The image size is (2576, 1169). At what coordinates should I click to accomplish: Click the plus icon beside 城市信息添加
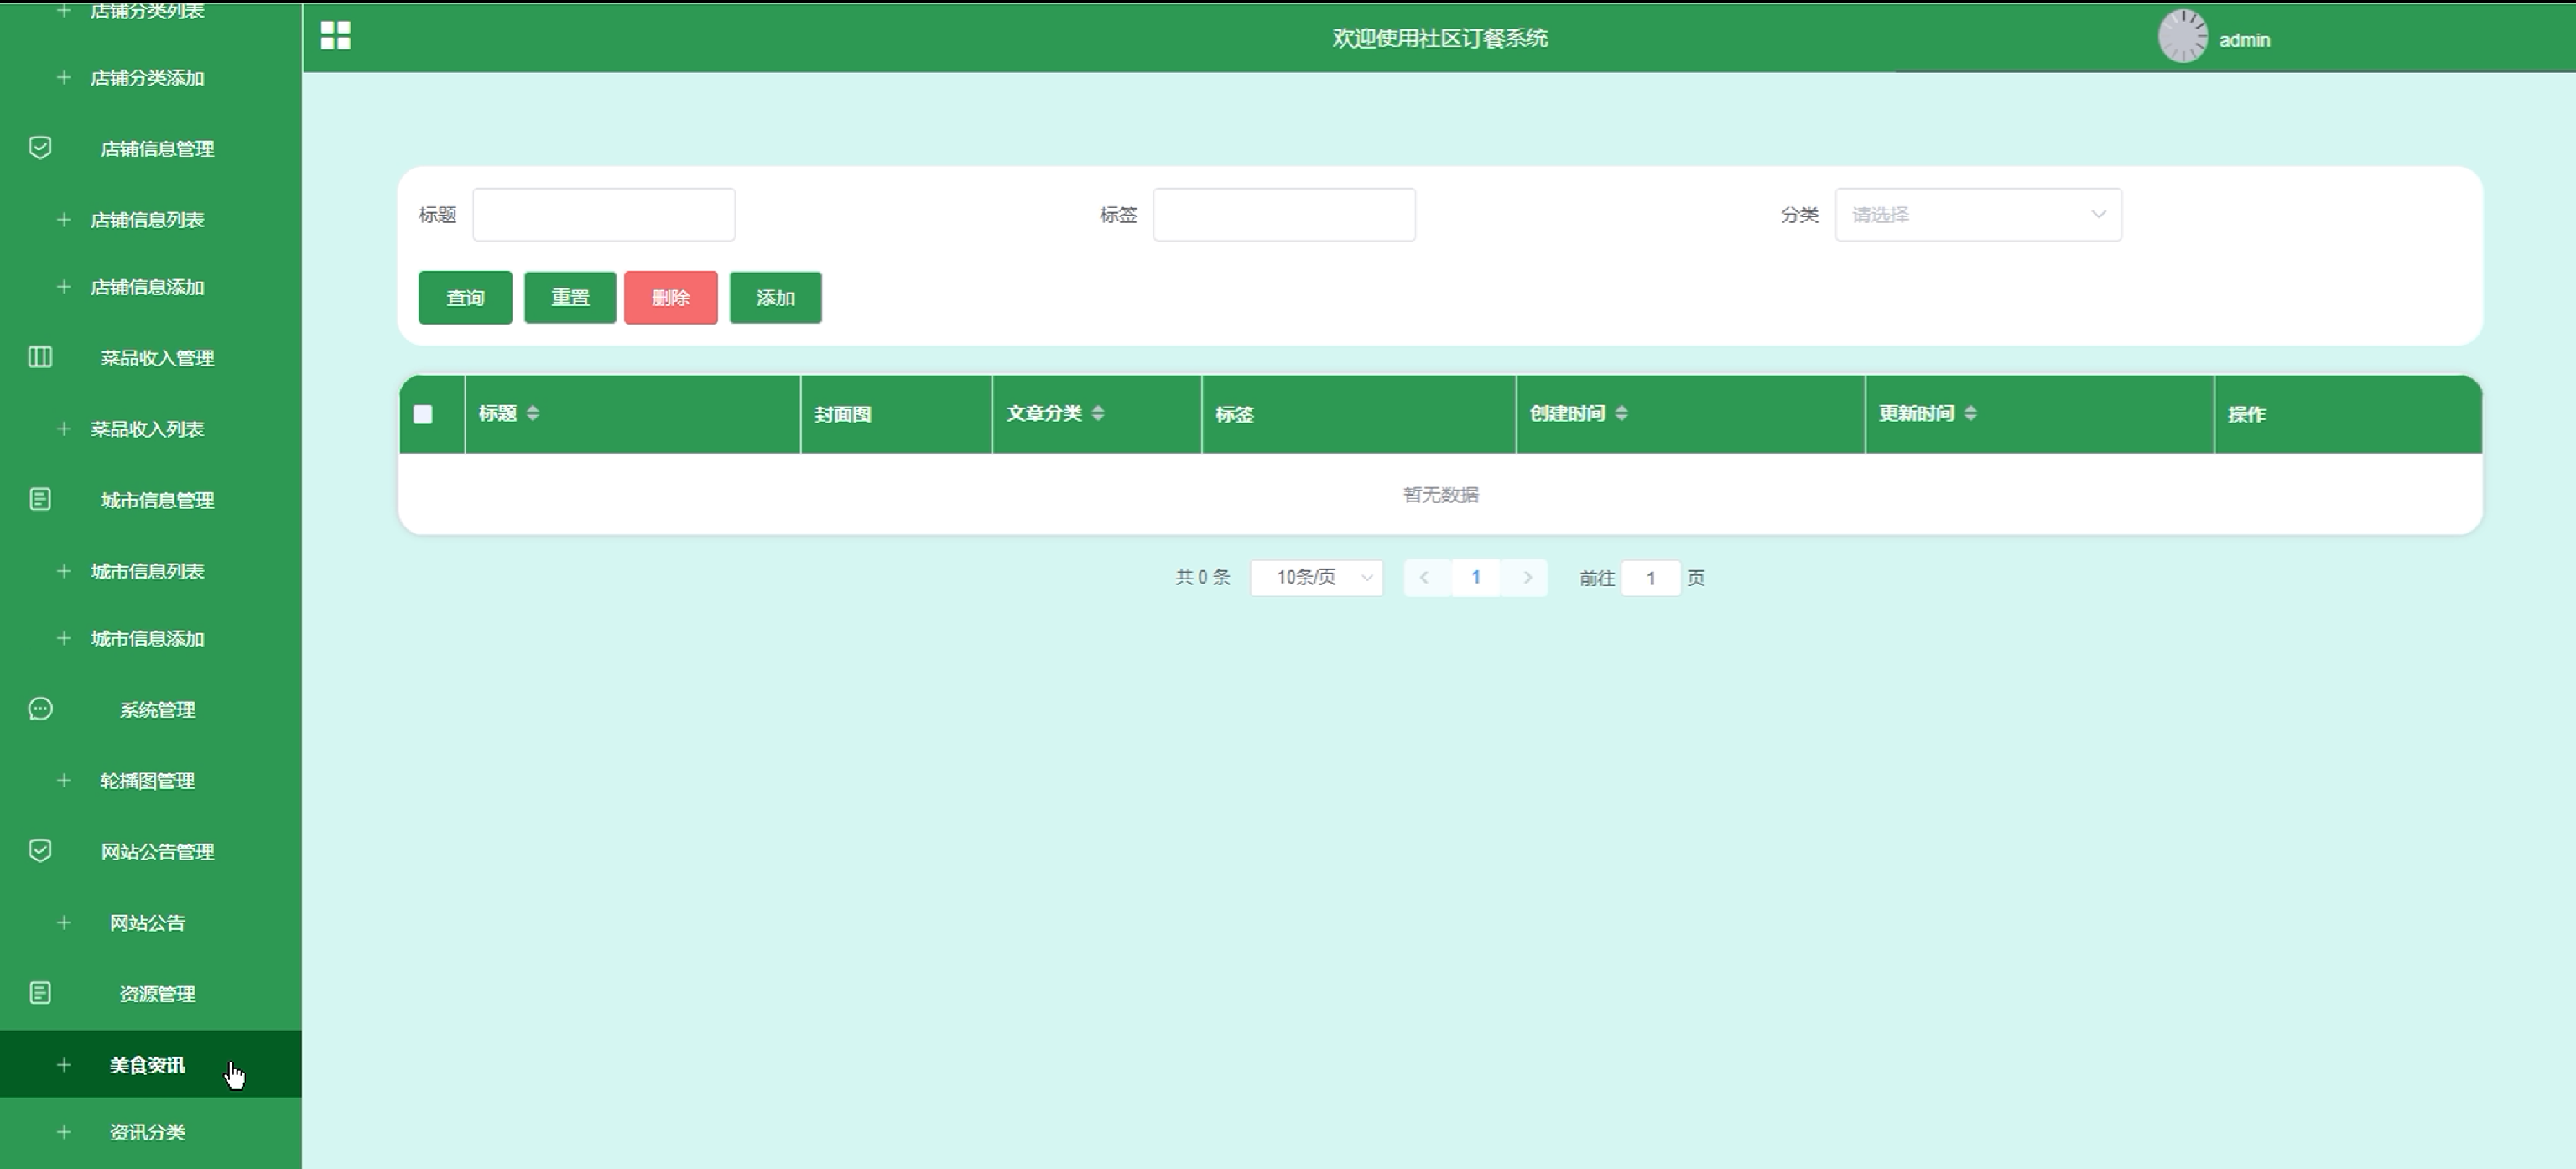(x=64, y=638)
